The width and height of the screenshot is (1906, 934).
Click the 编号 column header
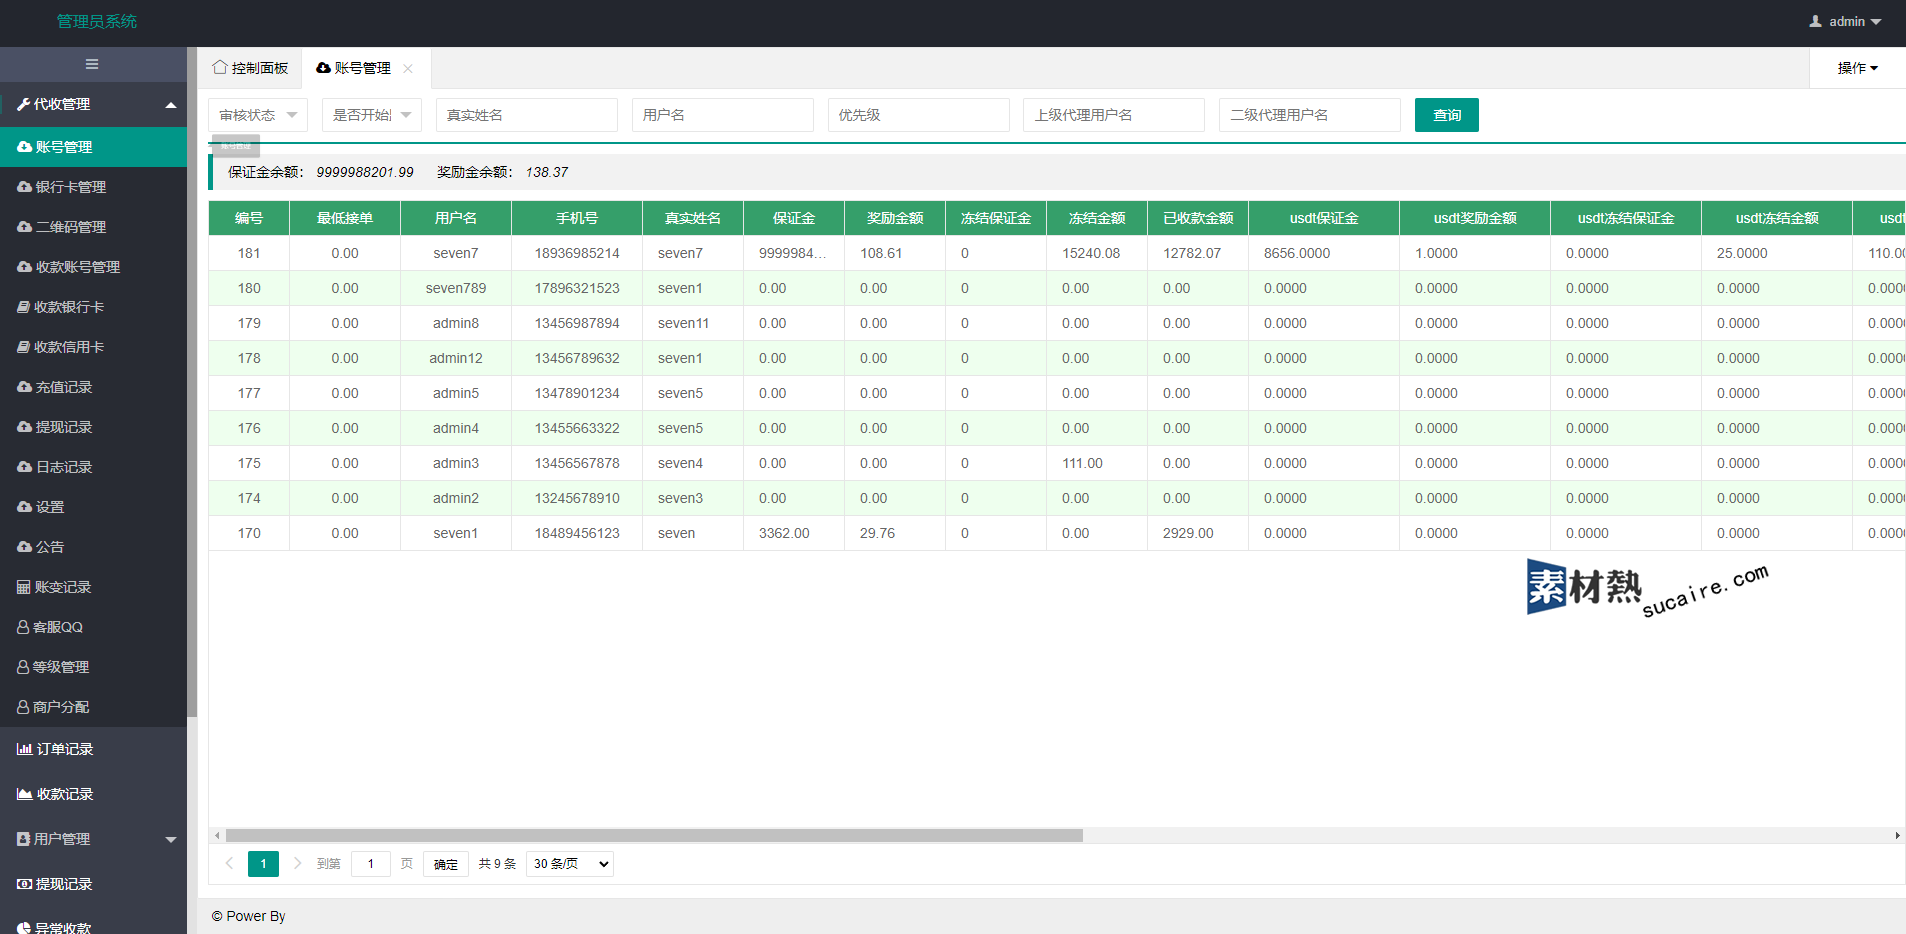tap(249, 218)
